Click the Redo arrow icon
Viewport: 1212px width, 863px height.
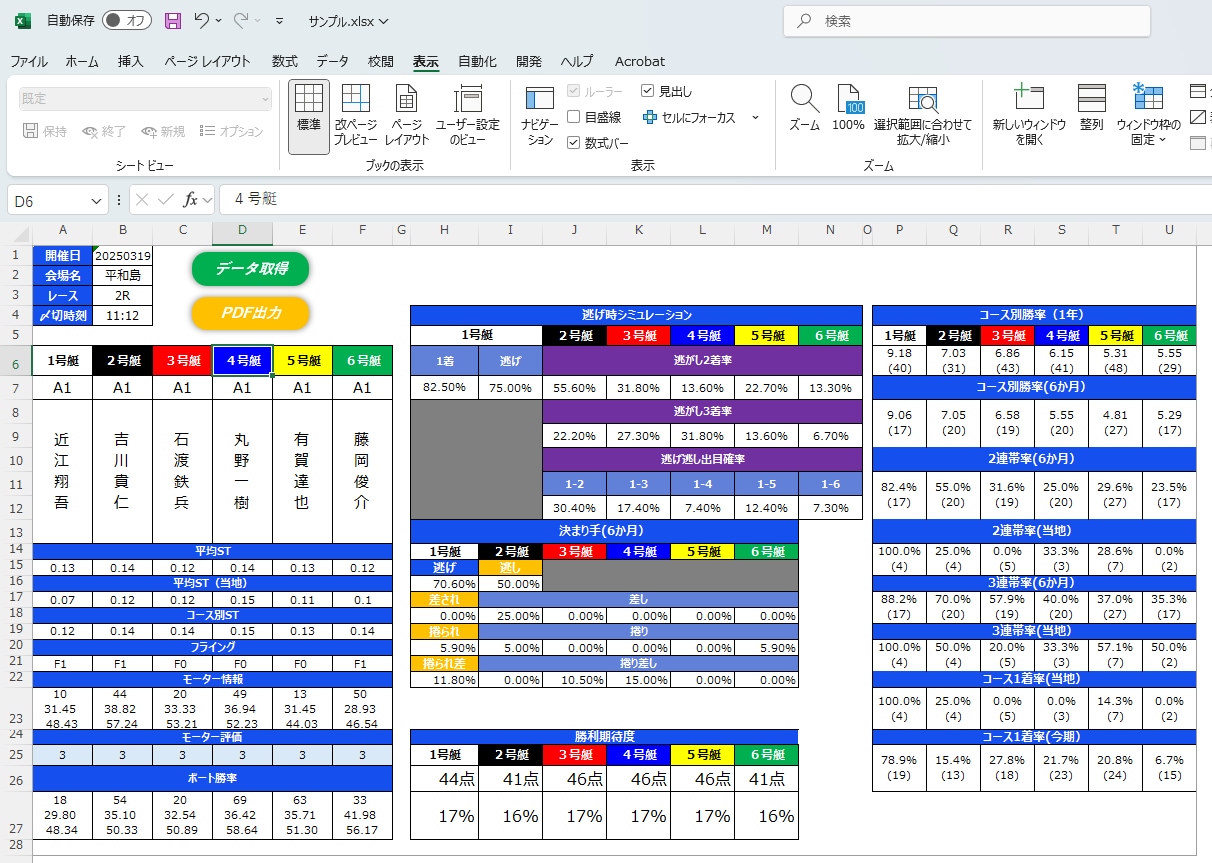click(x=241, y=20)
